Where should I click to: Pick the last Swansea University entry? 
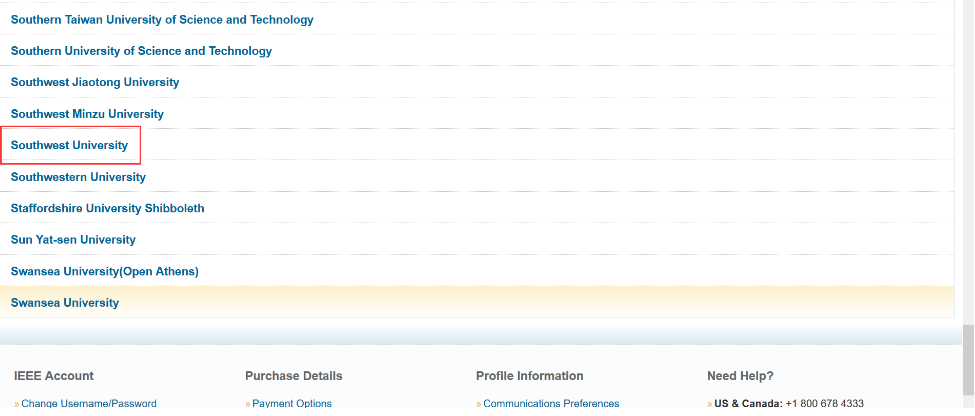pos(65,303)
